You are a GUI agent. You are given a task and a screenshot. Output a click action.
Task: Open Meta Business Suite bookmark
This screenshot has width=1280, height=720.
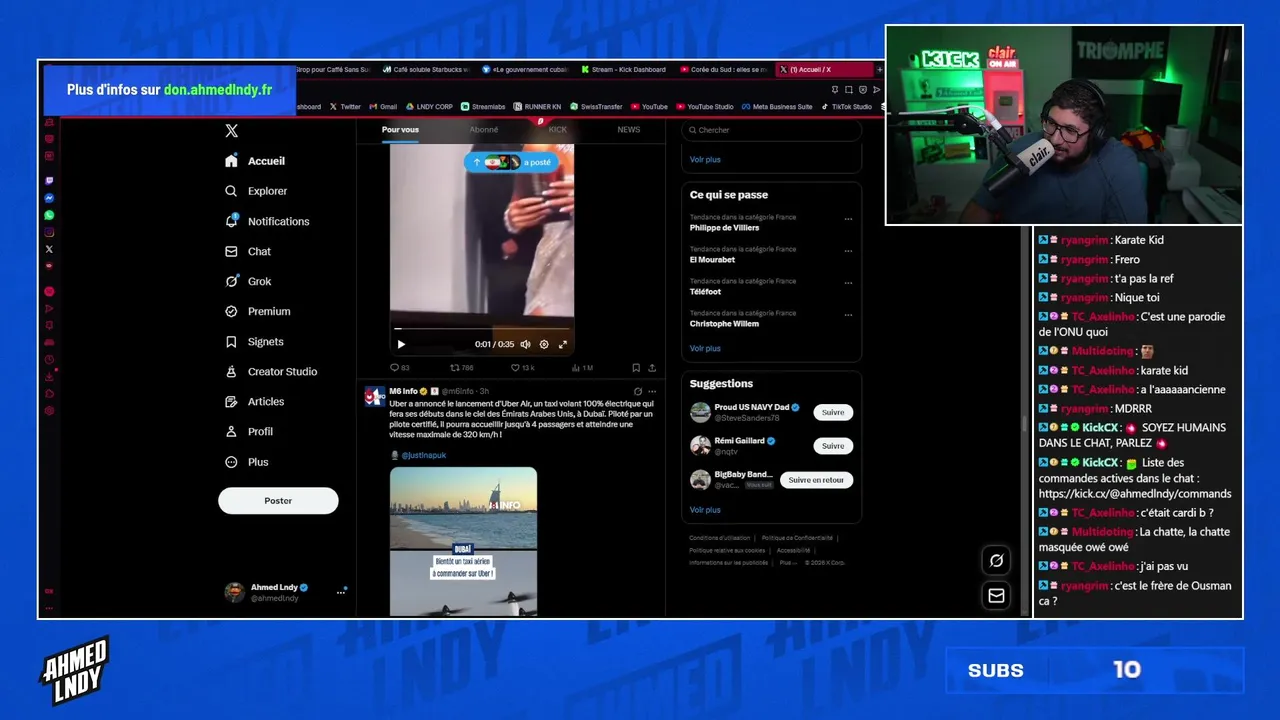click(777, 107)
